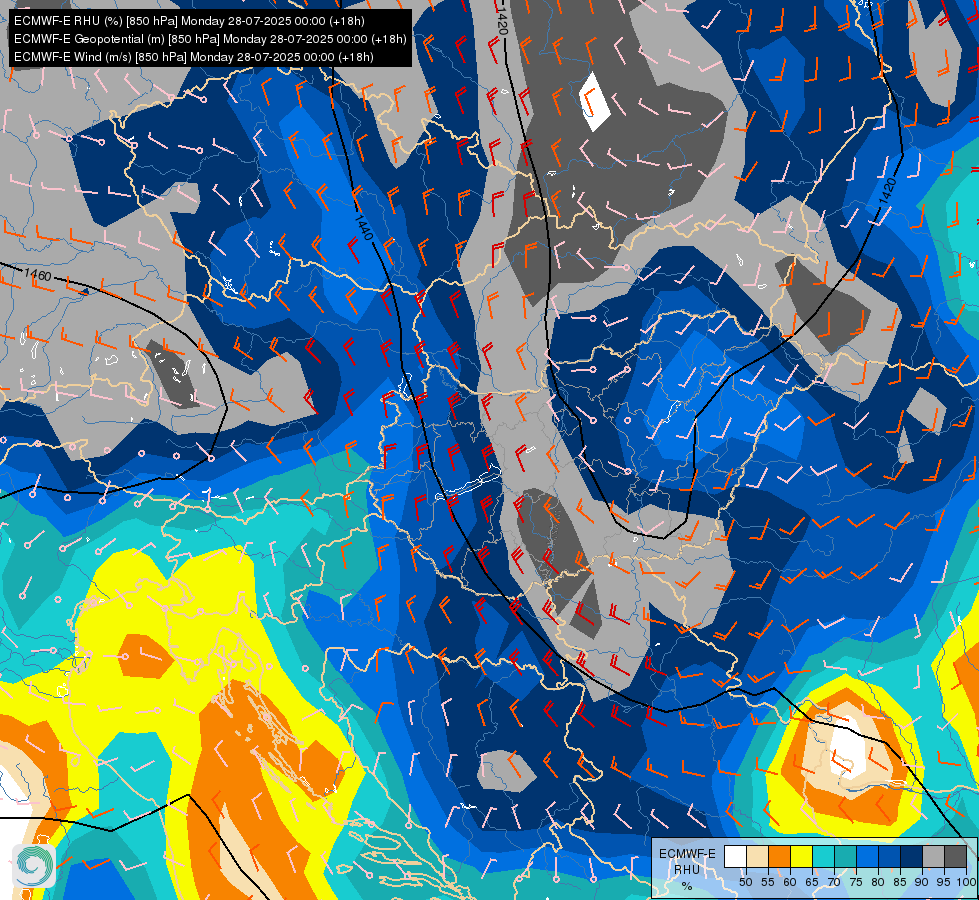This screenshot has height=900, width=979.
Task: Click the legend value 50
Action: pos(746,882)
